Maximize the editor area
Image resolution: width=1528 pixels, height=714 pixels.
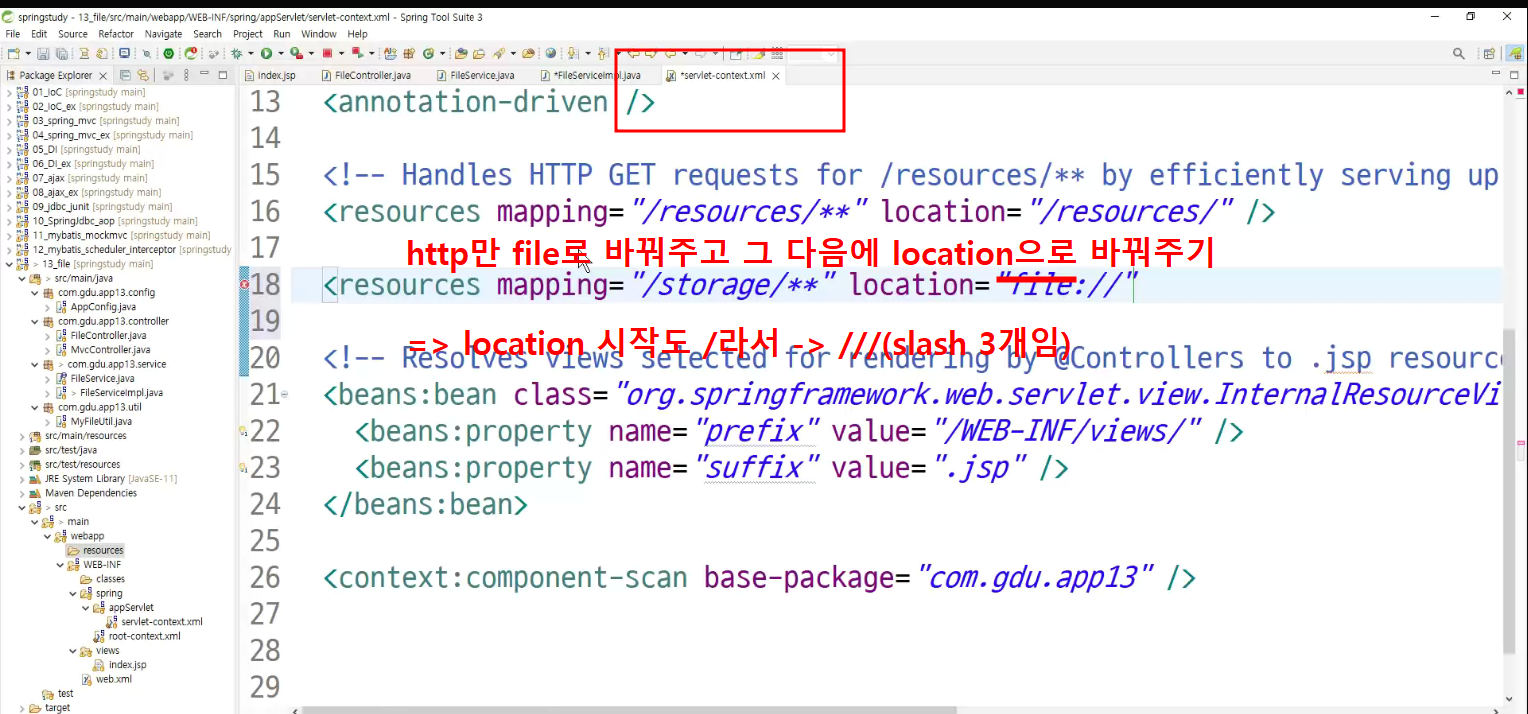tap(1512, 75)
